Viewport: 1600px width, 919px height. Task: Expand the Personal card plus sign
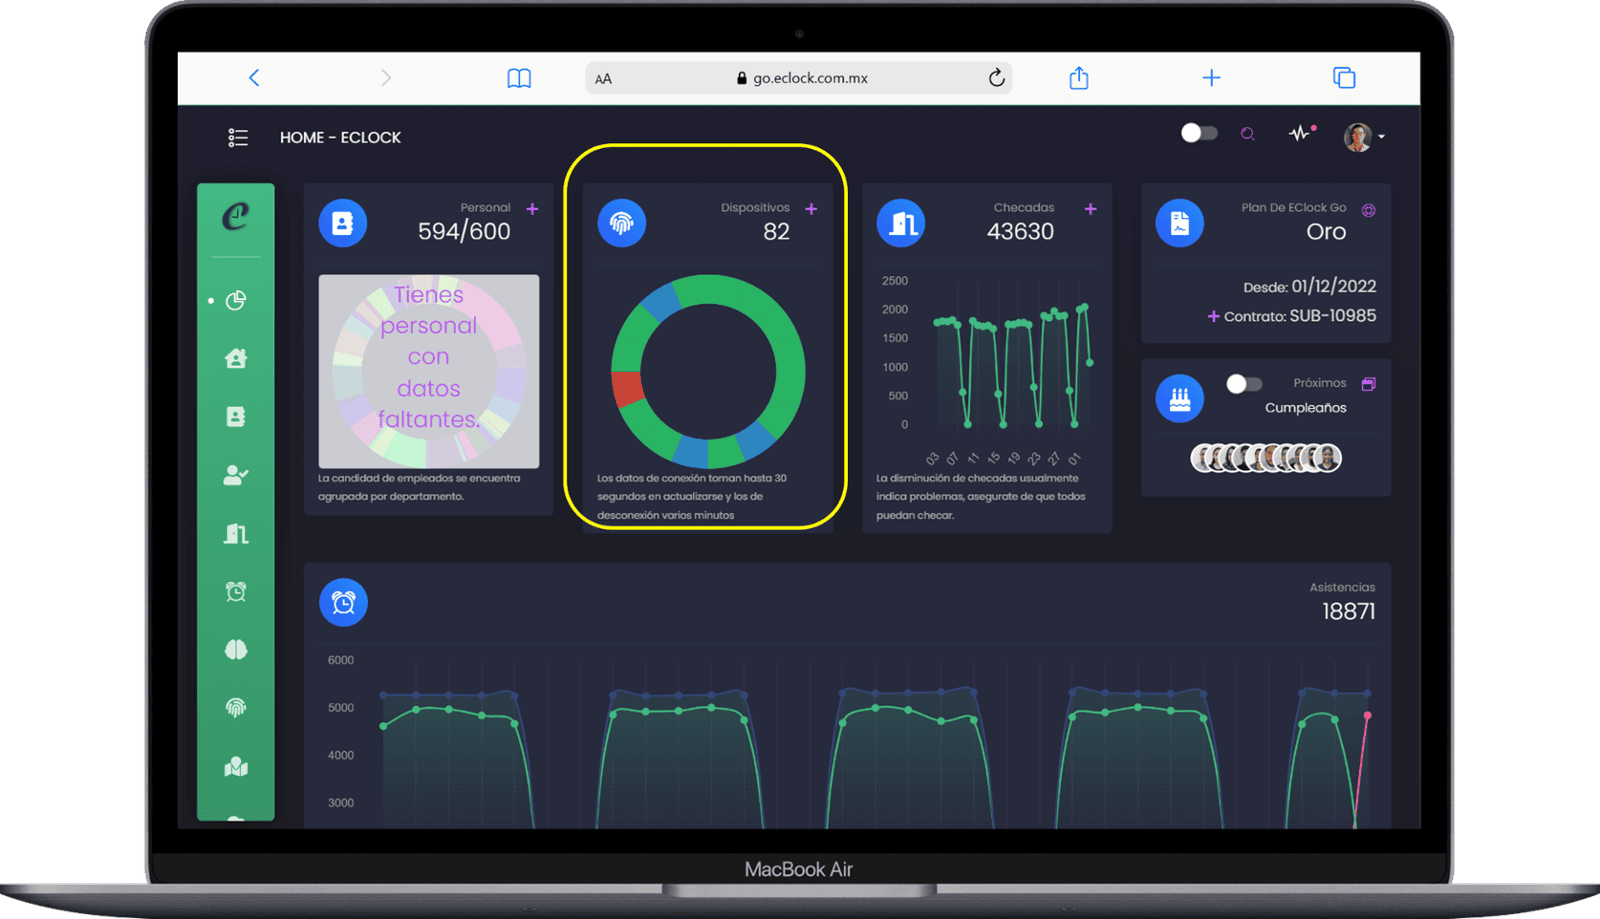point(532,209)
